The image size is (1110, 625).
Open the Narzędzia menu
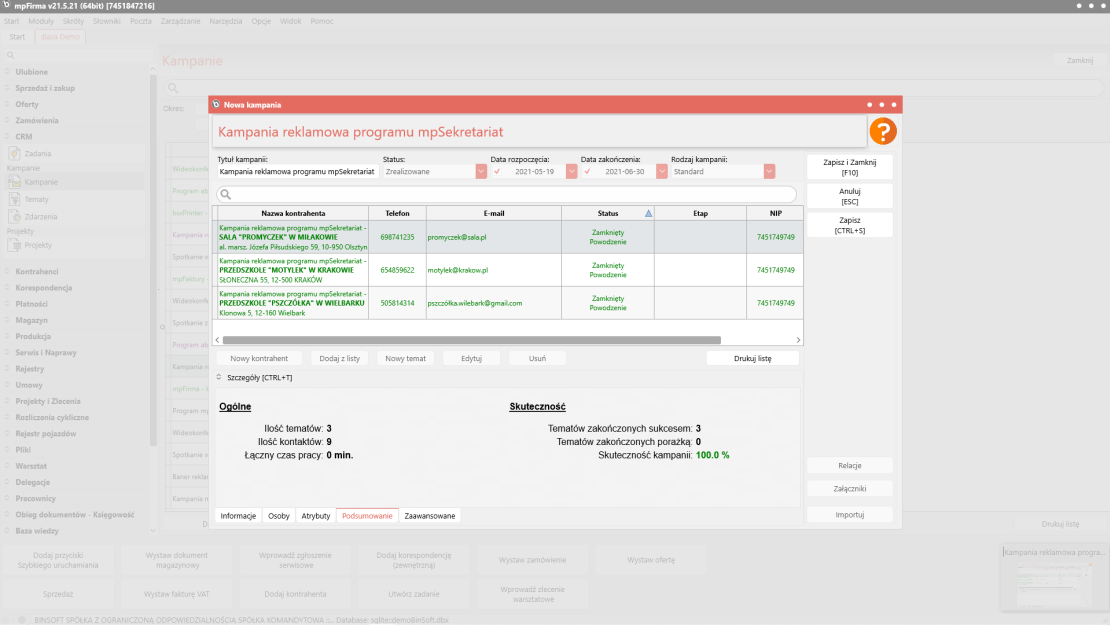tap(226, 21)
